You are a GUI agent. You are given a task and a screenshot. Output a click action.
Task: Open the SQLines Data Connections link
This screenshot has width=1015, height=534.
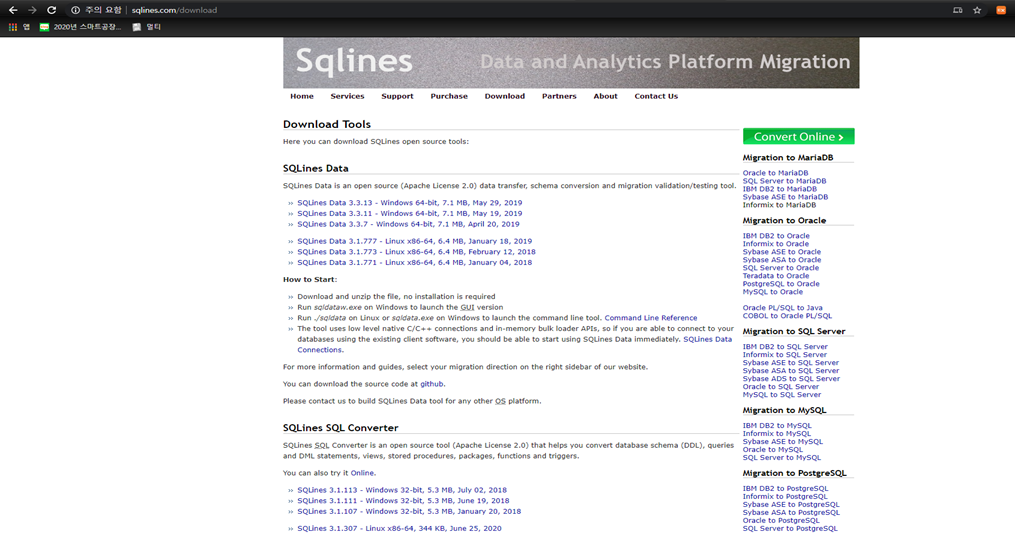pyautogui.click(x=708, y=339)
